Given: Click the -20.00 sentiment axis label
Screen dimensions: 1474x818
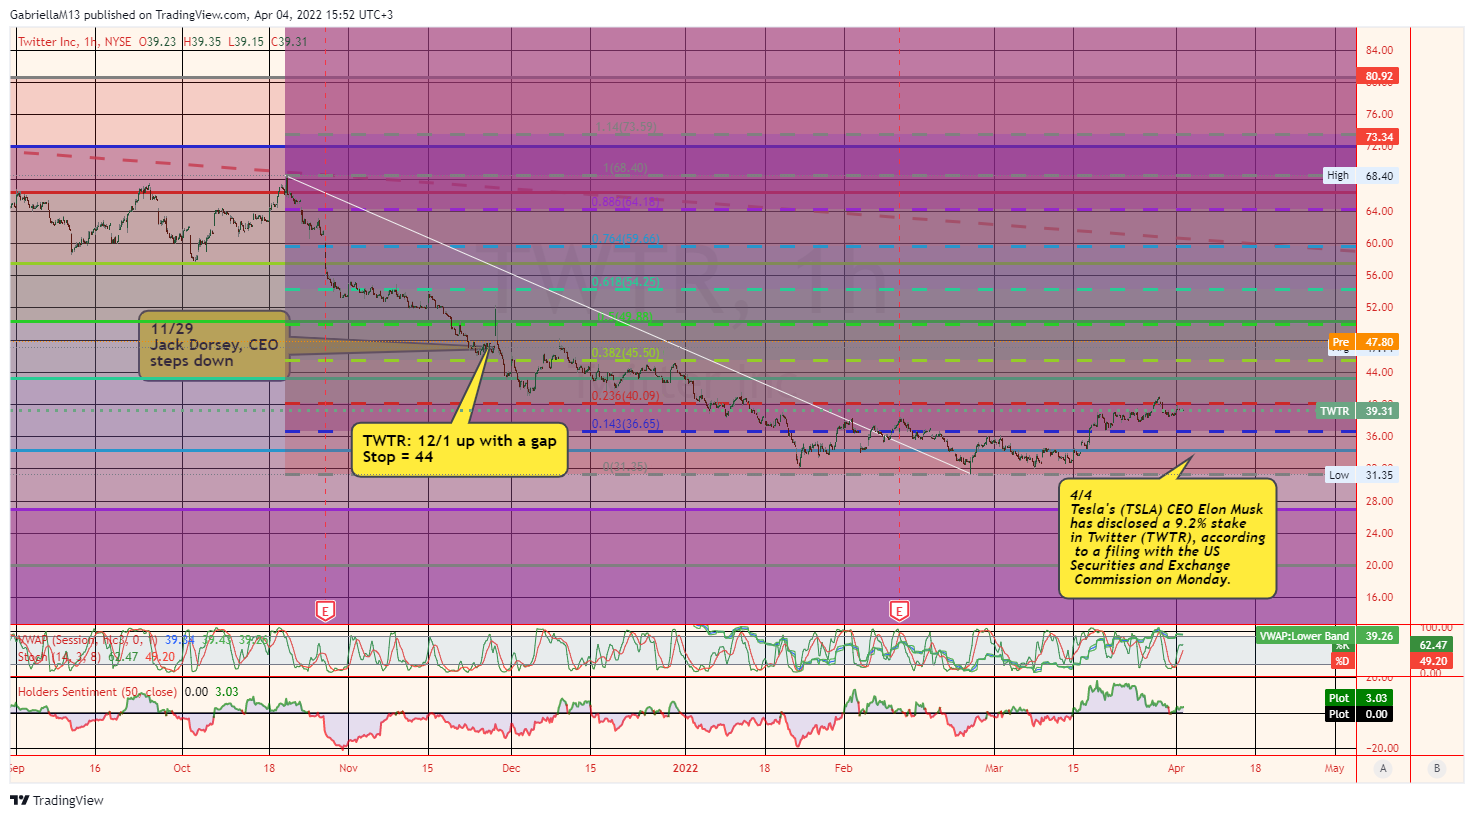Looking at the screenshot, I should [1383, 748].
